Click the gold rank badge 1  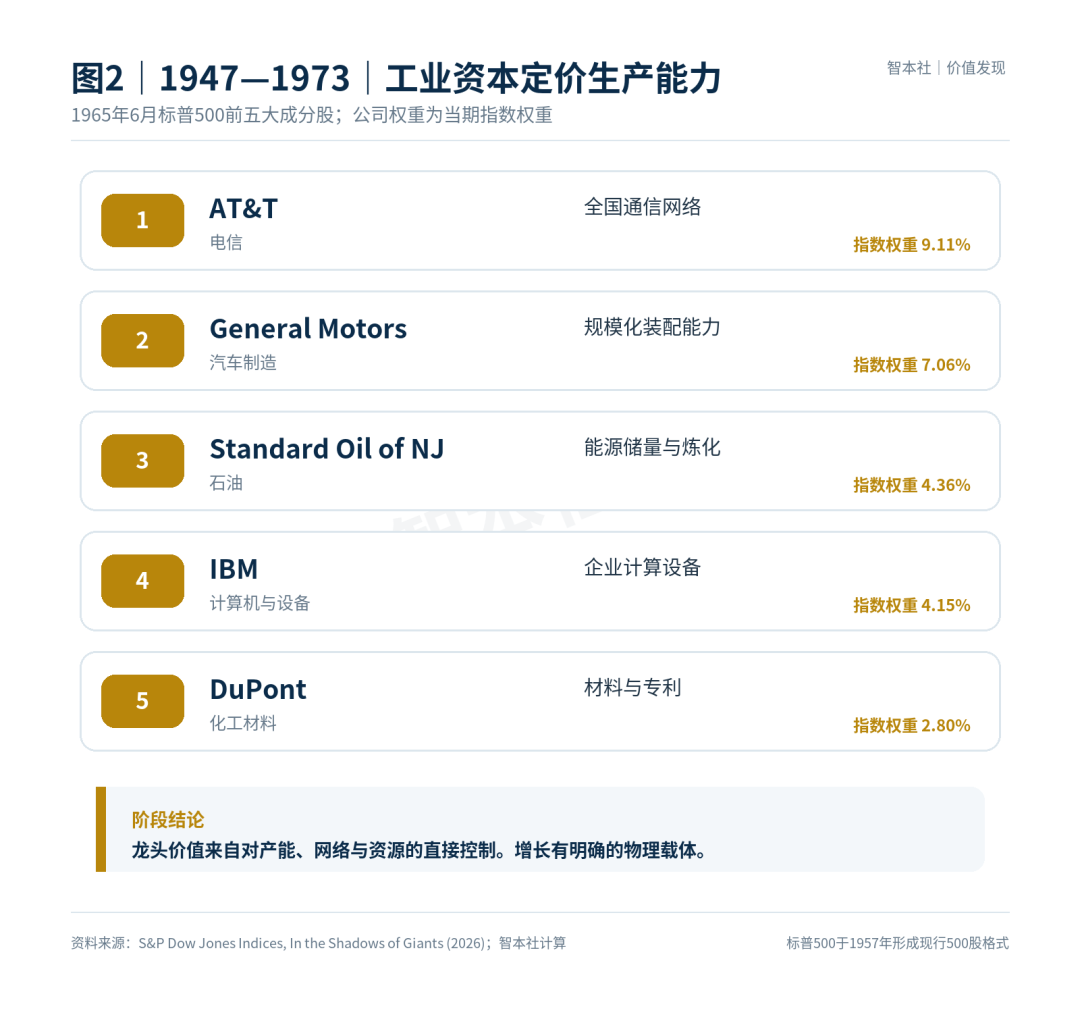143,220
